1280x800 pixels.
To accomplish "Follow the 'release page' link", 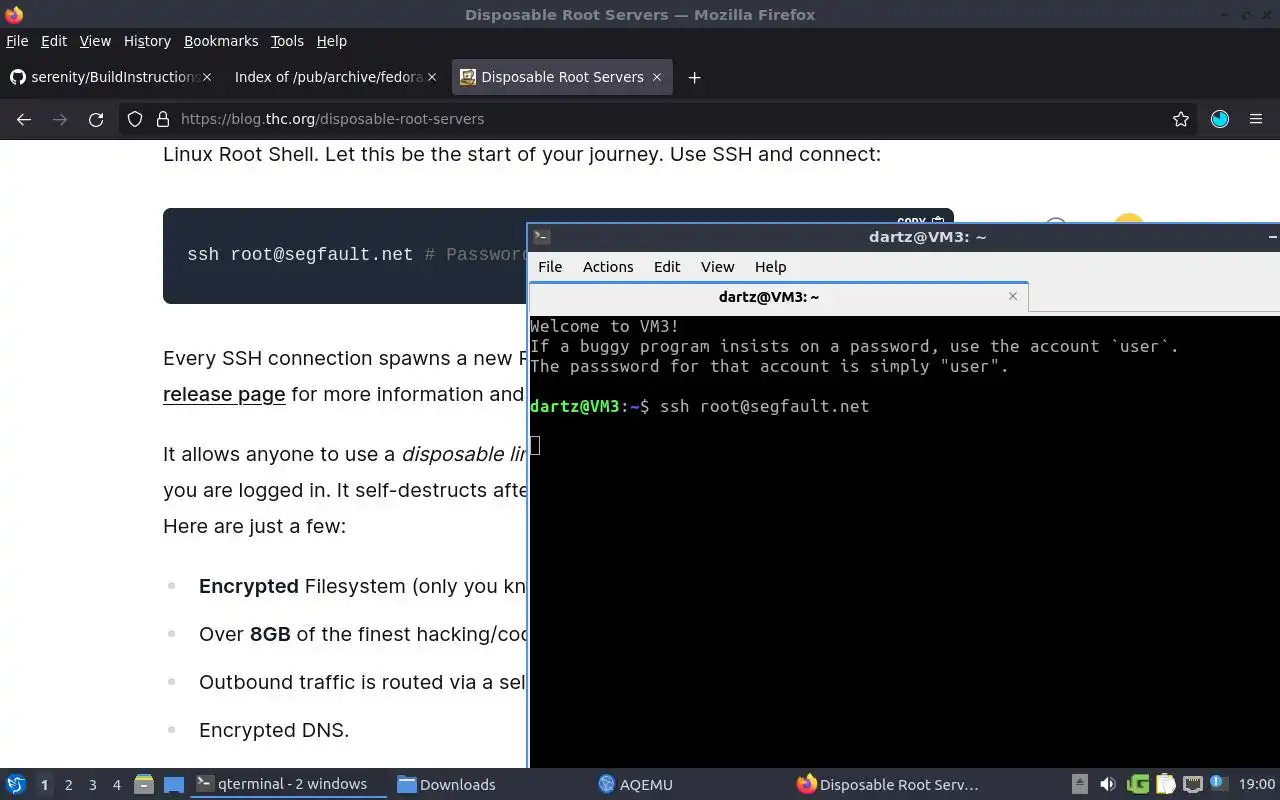I will [x=224, y=394].
